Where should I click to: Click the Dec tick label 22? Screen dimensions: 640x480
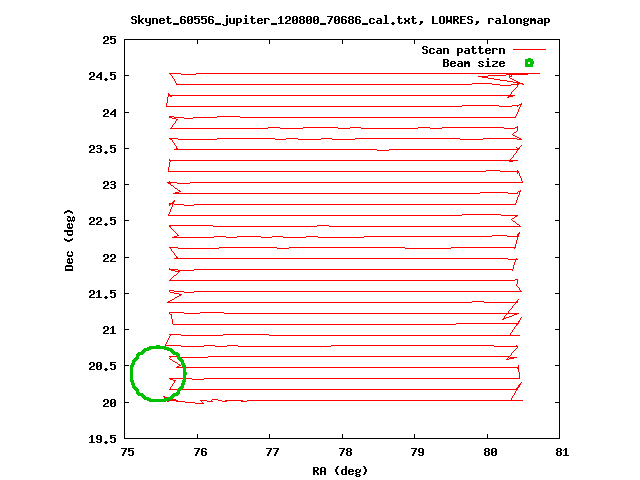point(109,258)
